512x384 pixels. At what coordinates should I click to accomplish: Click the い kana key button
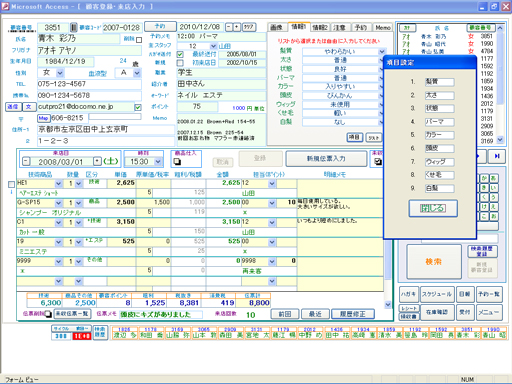(493, 188)
